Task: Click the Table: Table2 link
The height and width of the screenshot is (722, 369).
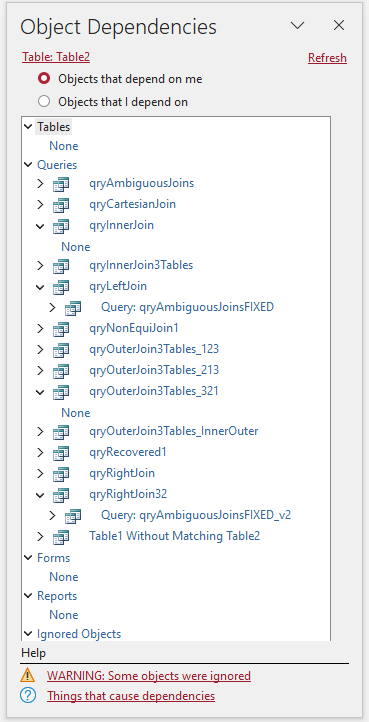Action: [x=56, y=57]
